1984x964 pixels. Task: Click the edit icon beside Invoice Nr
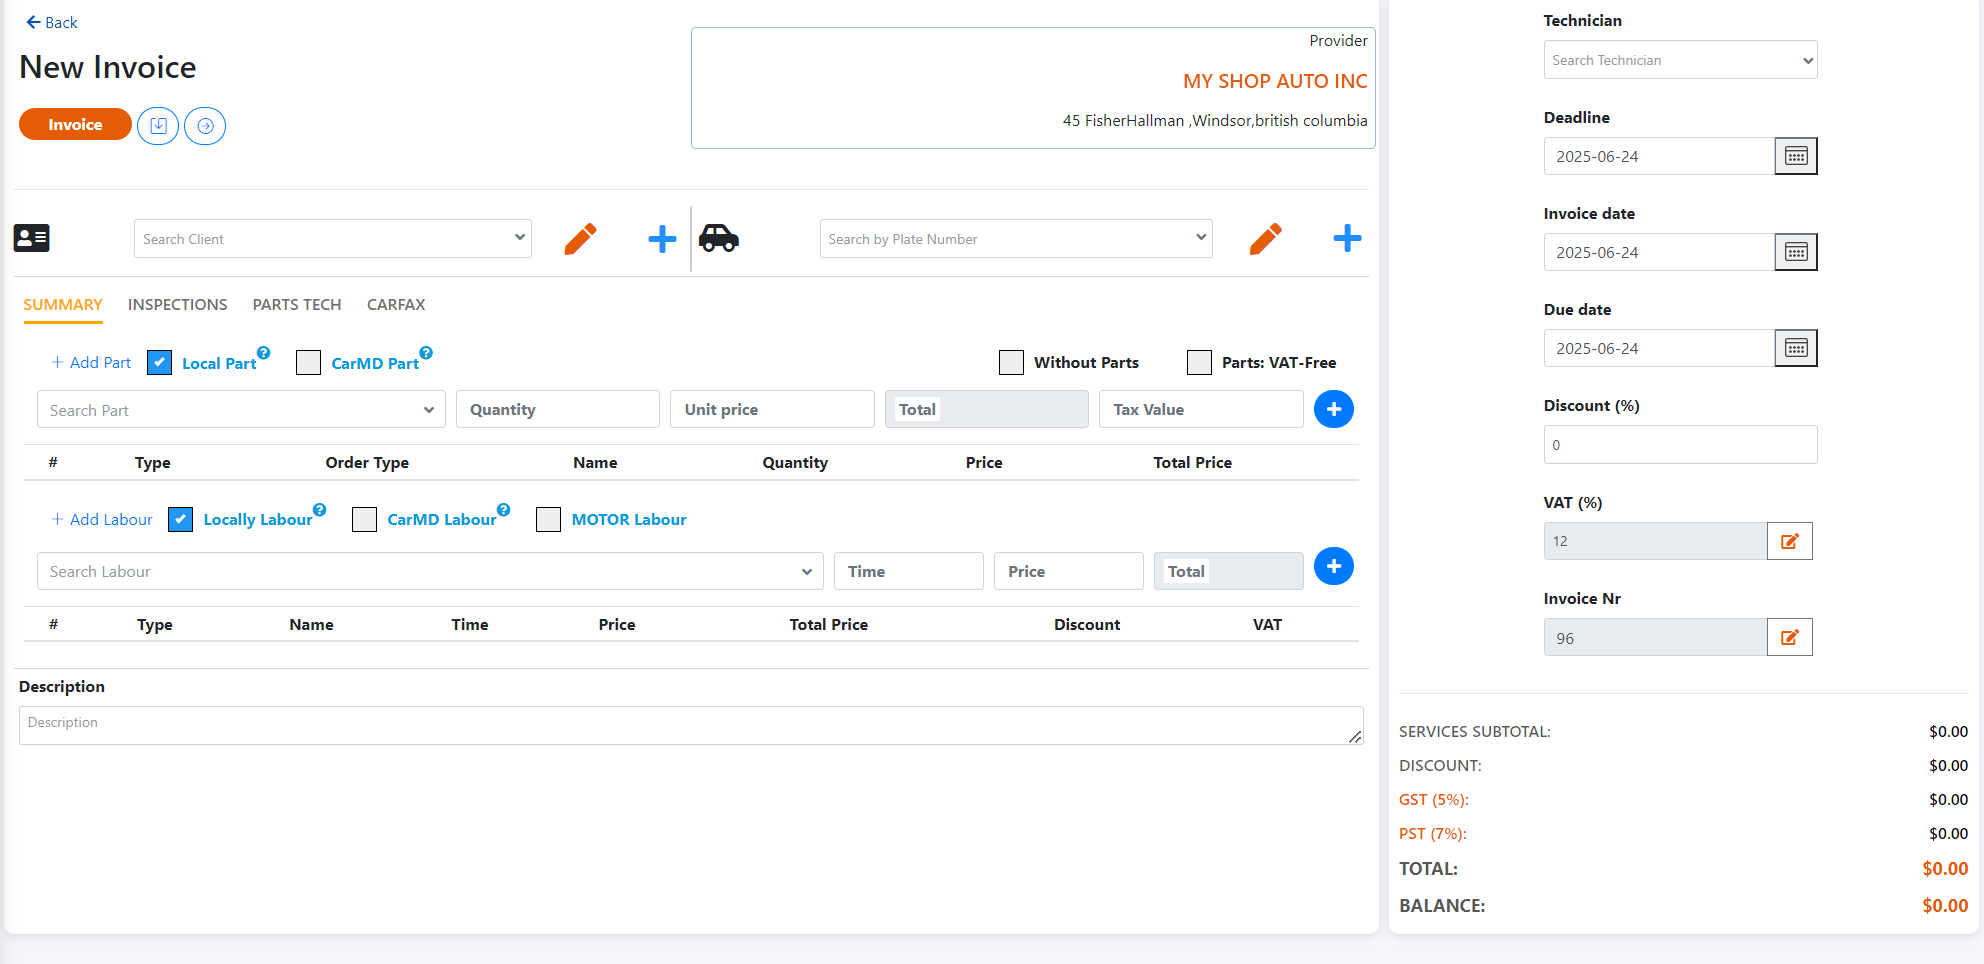pyautogui.click(x=1789, y=637)
